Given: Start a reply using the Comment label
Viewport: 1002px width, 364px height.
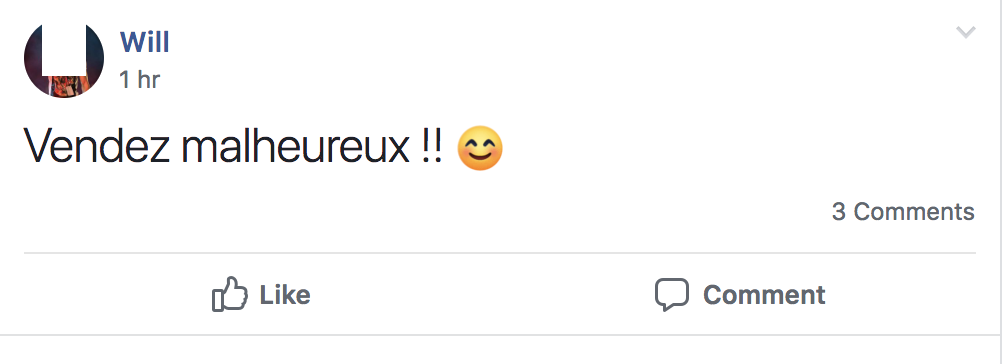Looking at the screenshot, I should (x=764, y=295).
